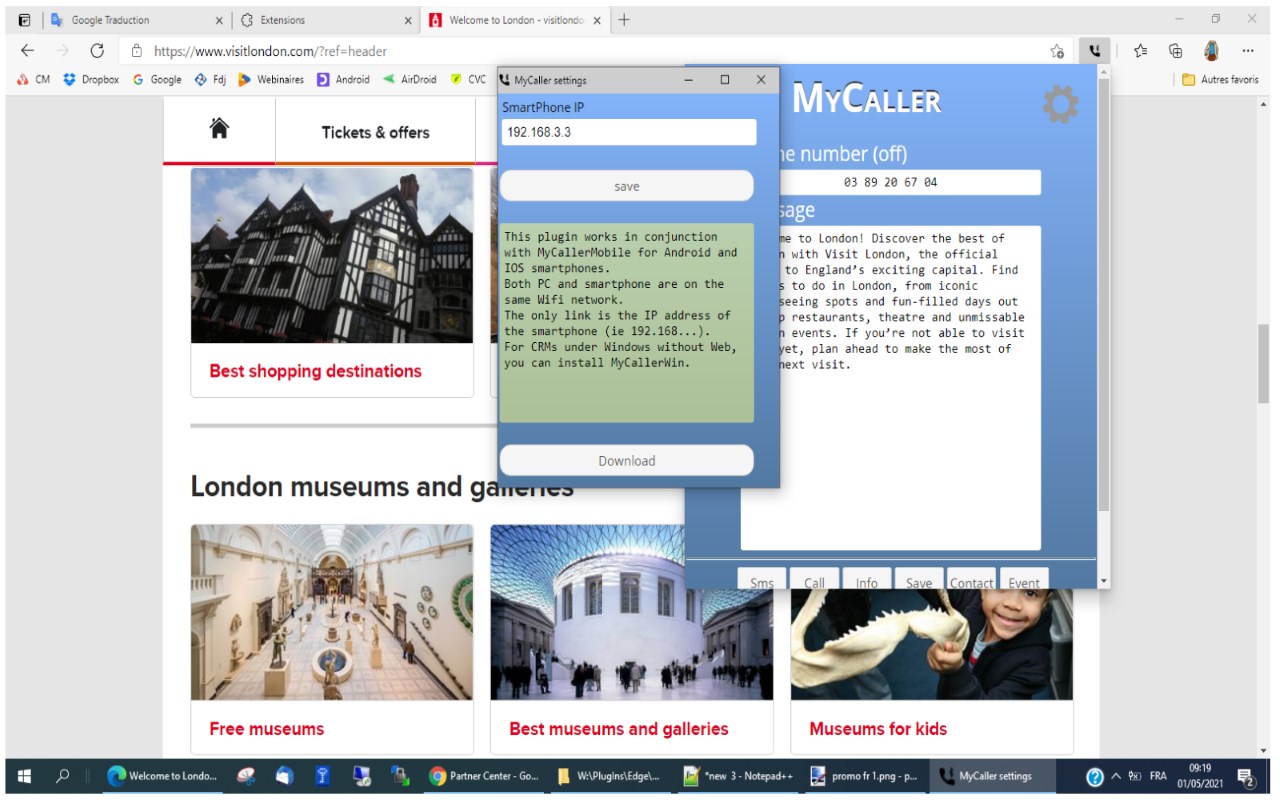Image resolution: width=1280 pixels, height=800 pixels.
Task: Click the web page vertical scrollbar
Action: tap(1263, 363)
